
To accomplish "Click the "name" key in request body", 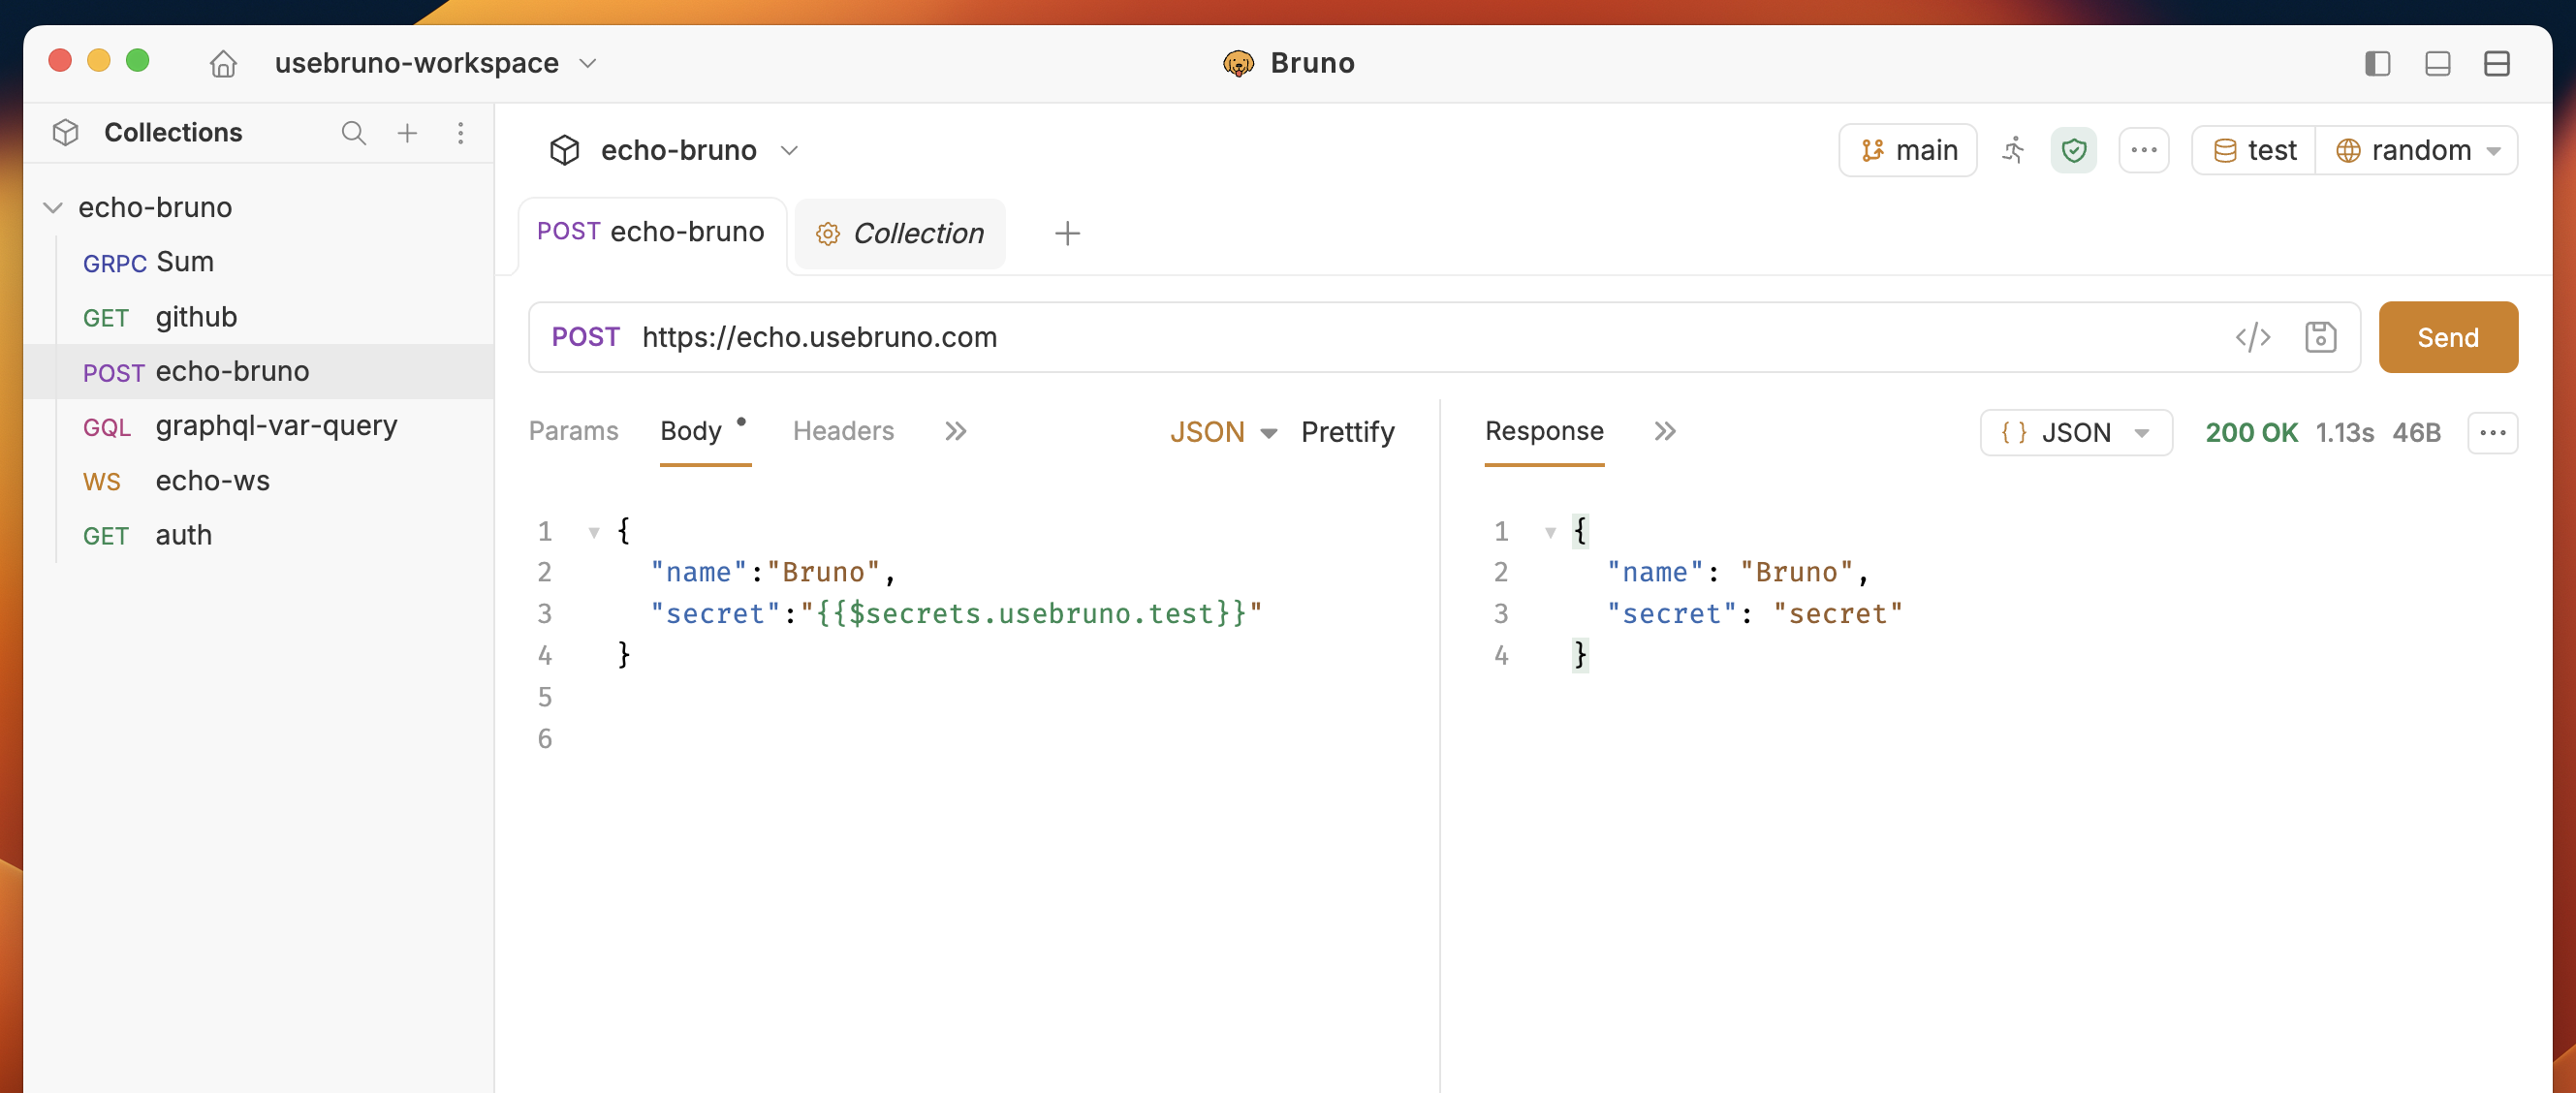I will 699,572.
